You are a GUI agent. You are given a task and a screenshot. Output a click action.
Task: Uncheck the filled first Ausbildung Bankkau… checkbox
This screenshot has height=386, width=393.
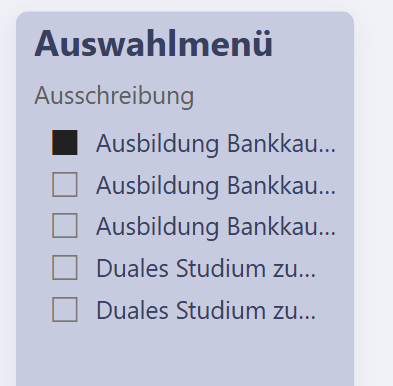coord(65,143)
